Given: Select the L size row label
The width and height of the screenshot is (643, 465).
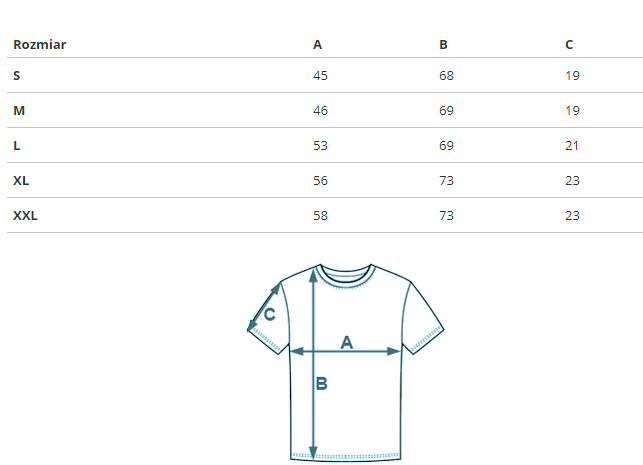Looking at the screenshot, I should click(x=17, y=145).
